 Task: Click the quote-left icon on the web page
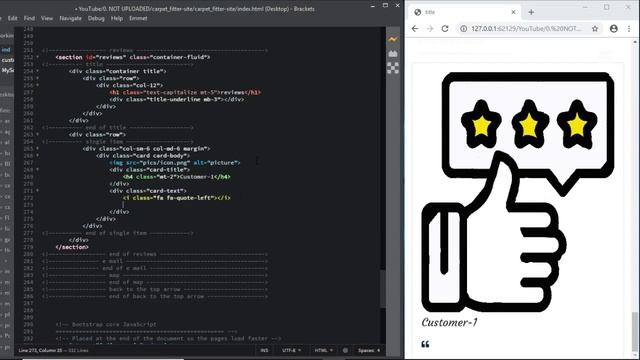click(x=425, y=344)
